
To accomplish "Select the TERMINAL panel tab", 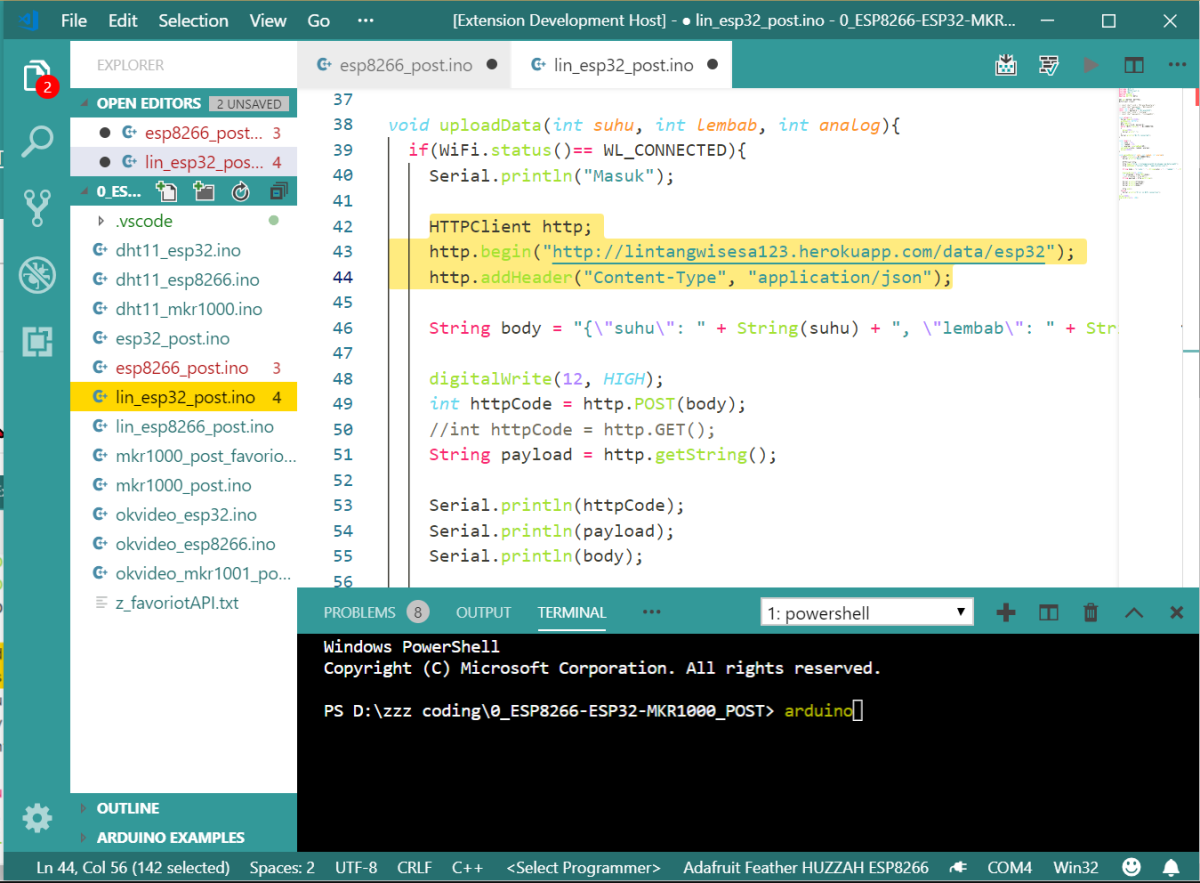I will 572,612.
